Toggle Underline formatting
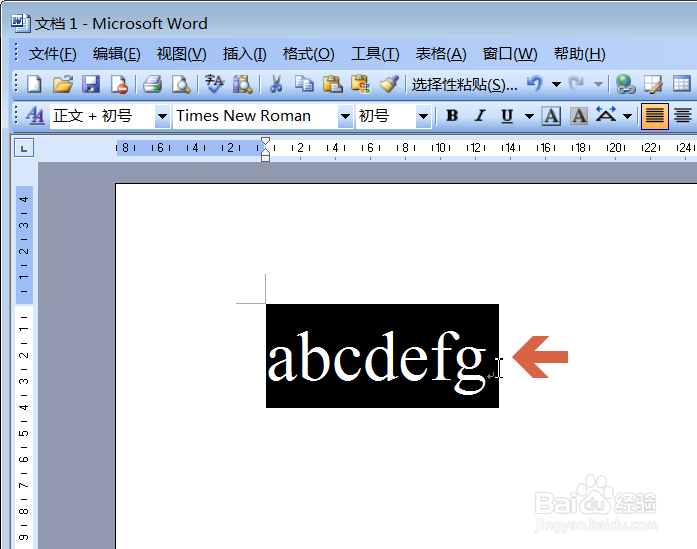Screen dimensions: 697x549 (507, 116)
